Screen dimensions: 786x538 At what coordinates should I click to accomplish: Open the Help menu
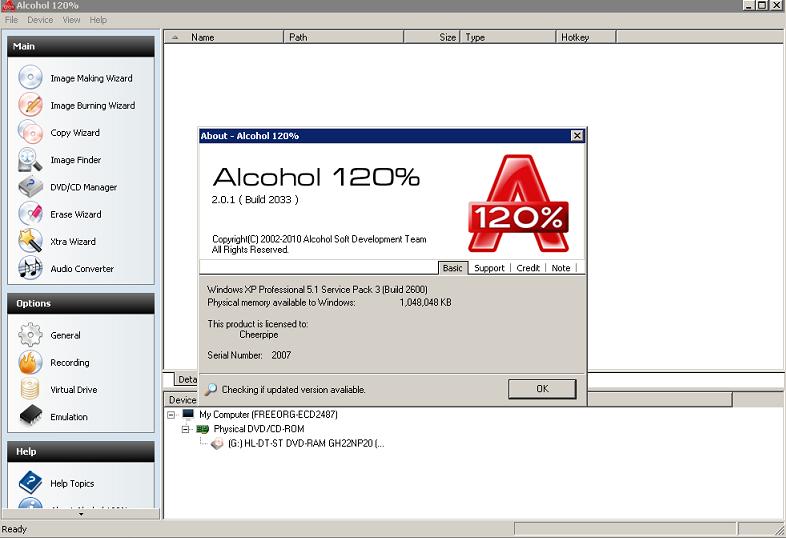click(x=98, y=20)
